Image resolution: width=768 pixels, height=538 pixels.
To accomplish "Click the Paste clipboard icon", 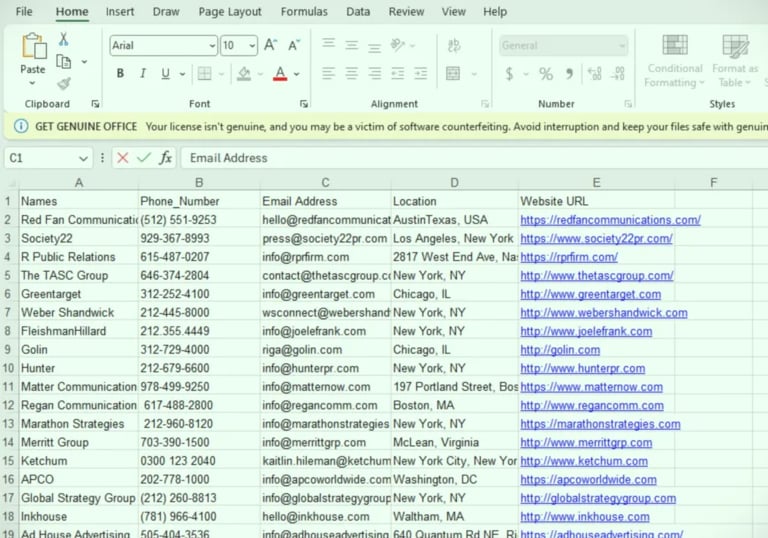I will point(33,46).
